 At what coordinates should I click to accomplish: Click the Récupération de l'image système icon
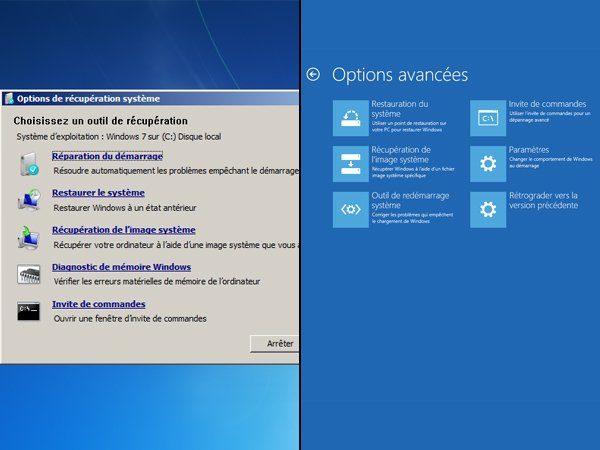tap(28, 237)
